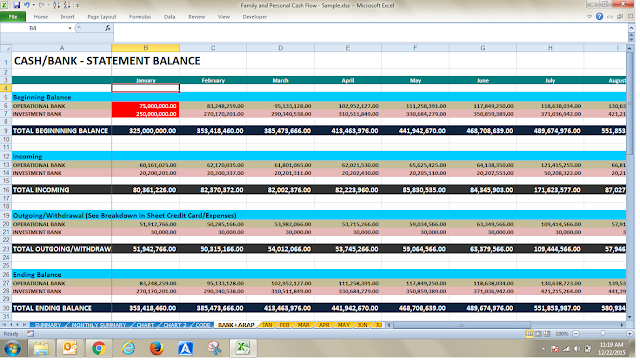Click the Excel application icon in title bar
640x363 pixels.
[x=5, y=5]
